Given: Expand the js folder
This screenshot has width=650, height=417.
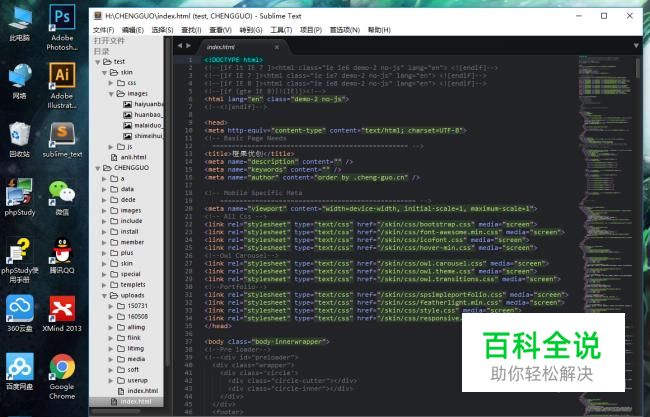Looking at the screenshot, I should (111, 147).
